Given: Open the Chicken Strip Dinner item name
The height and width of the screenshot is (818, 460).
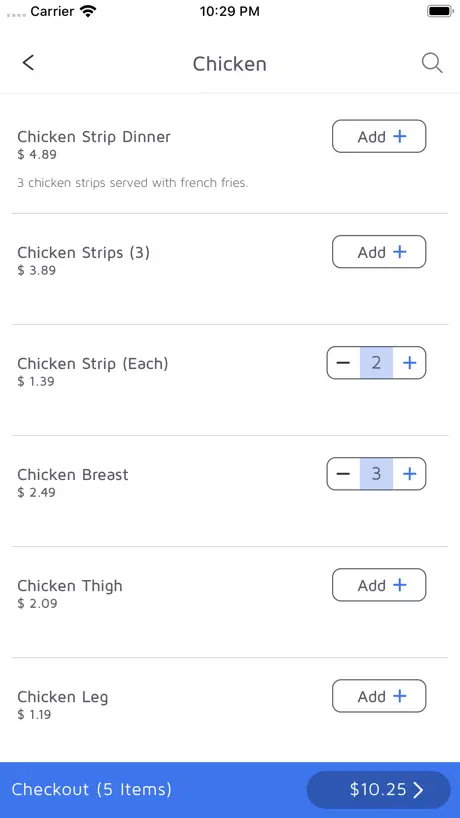Looking at the screenshot, I should 94,137.
